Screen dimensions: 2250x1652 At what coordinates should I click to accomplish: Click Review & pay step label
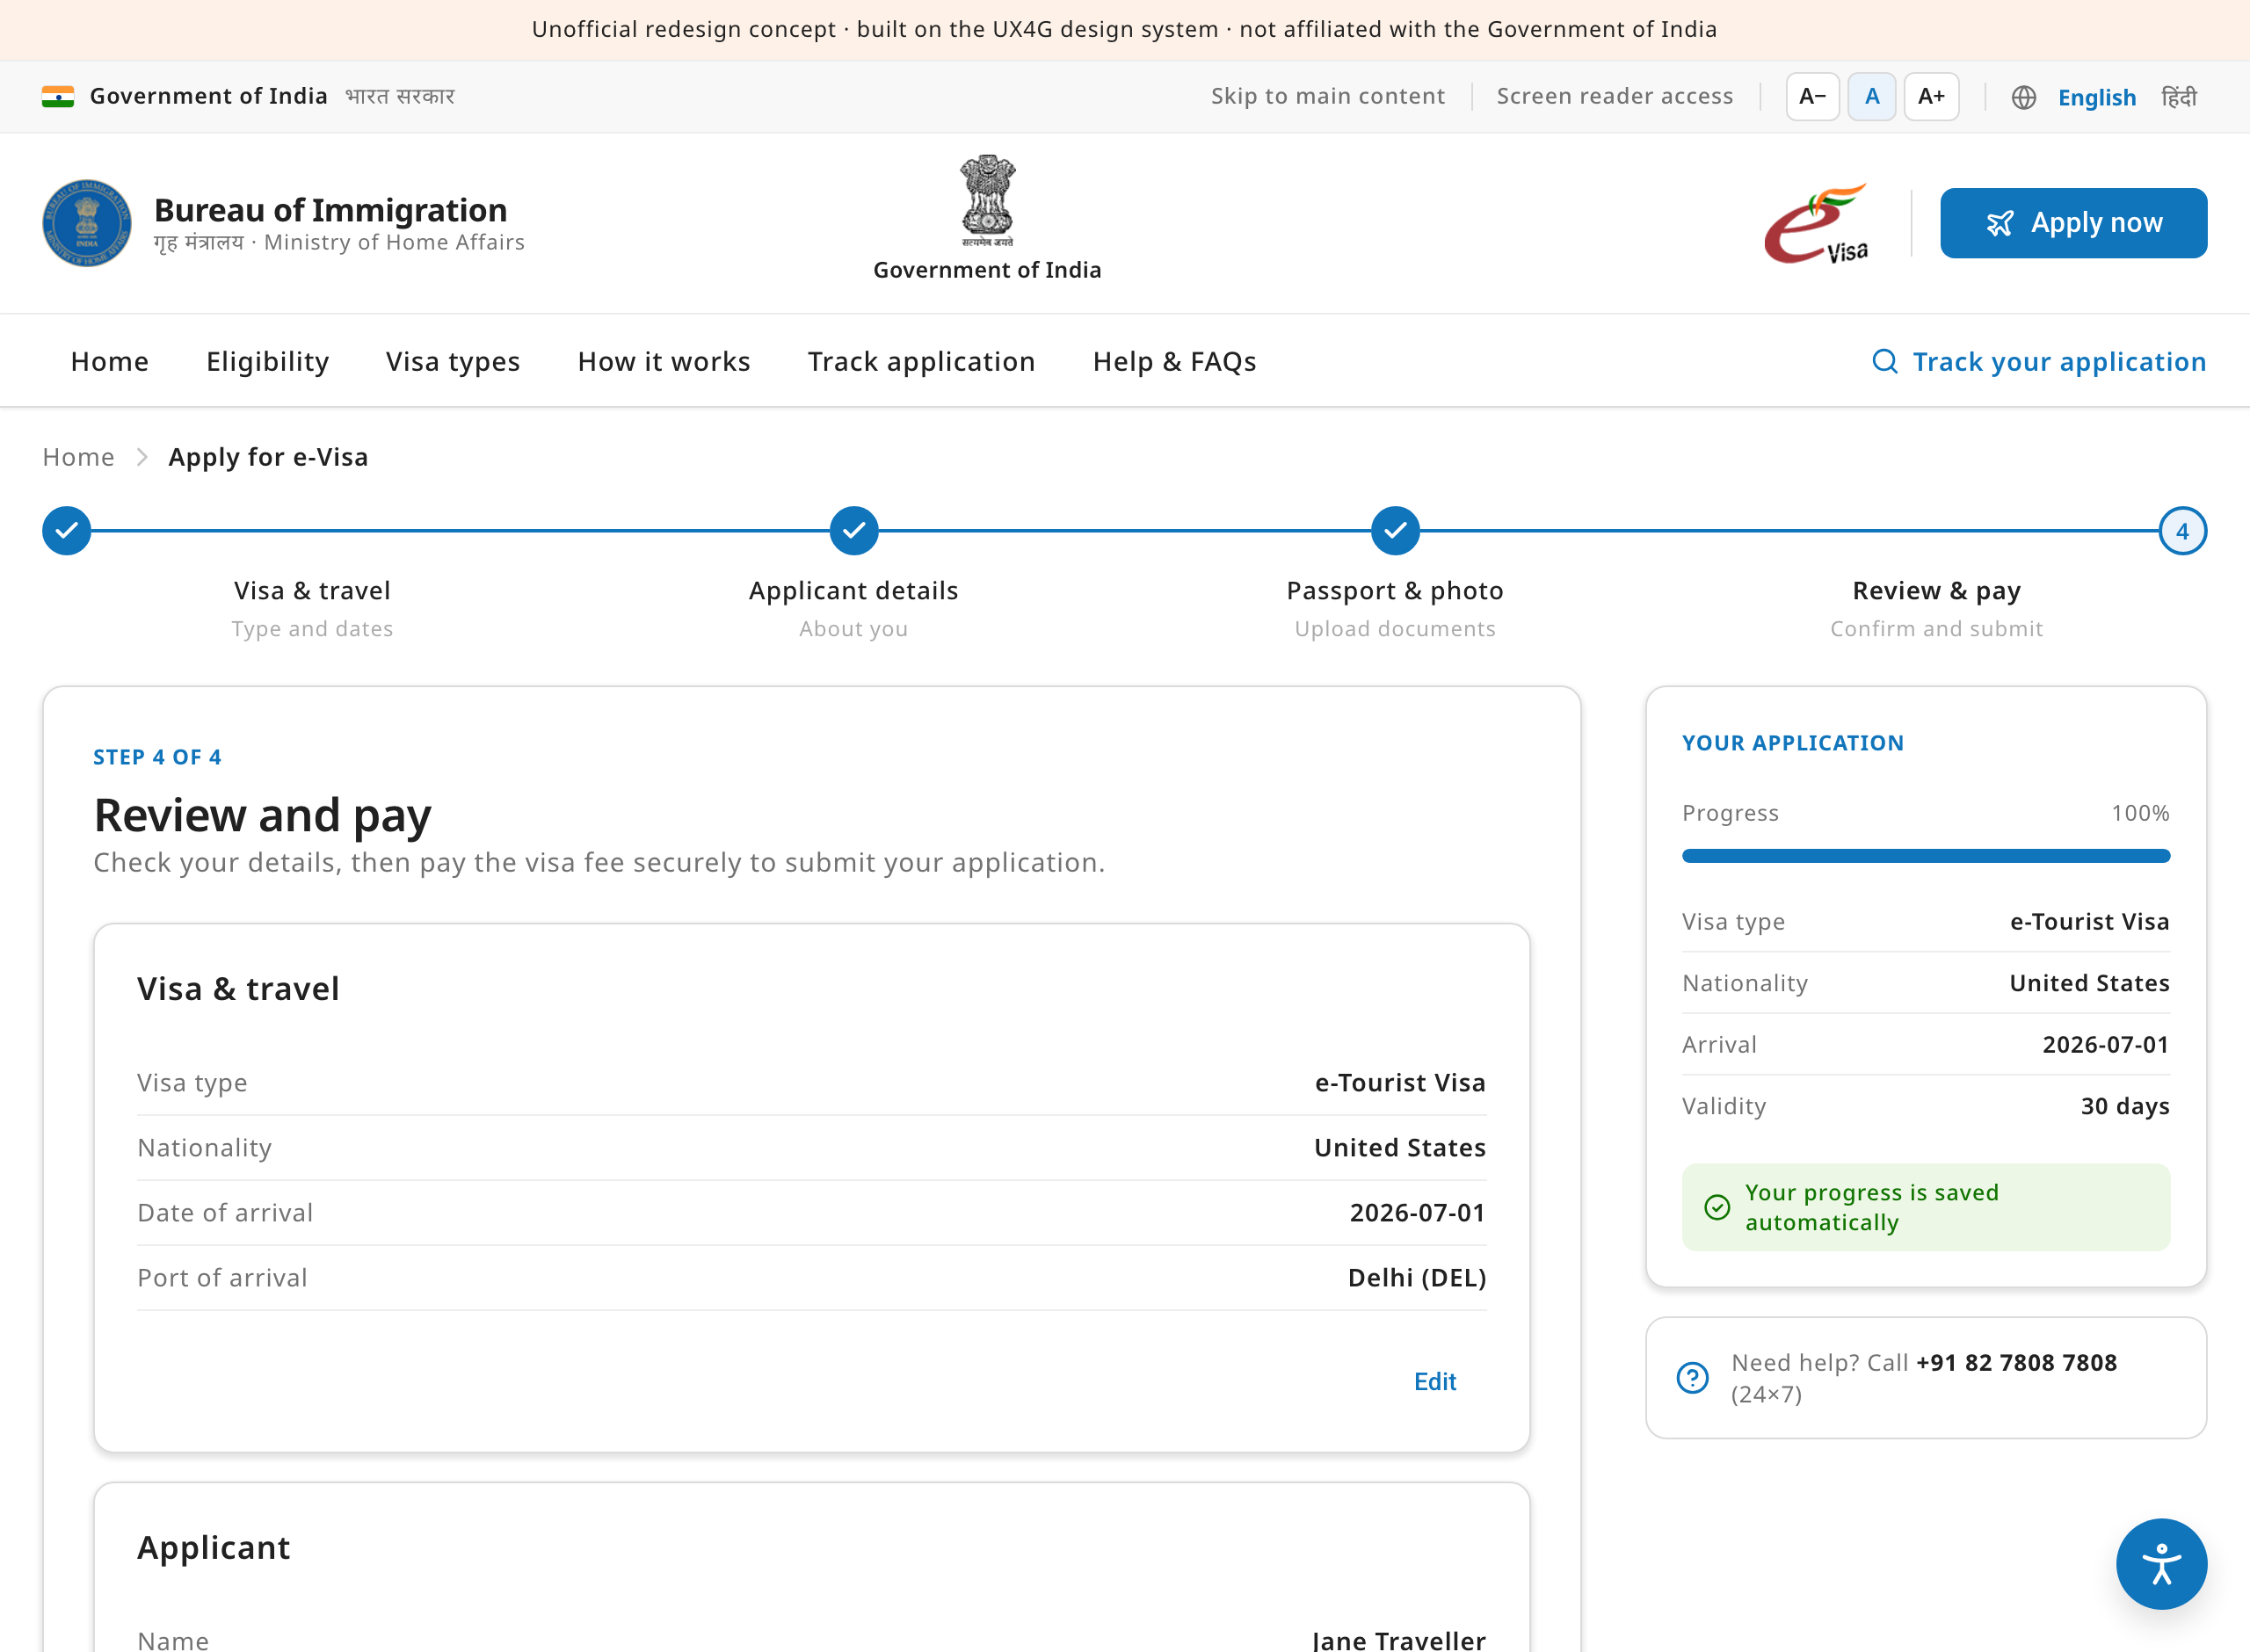click(x=1936, y=591)
